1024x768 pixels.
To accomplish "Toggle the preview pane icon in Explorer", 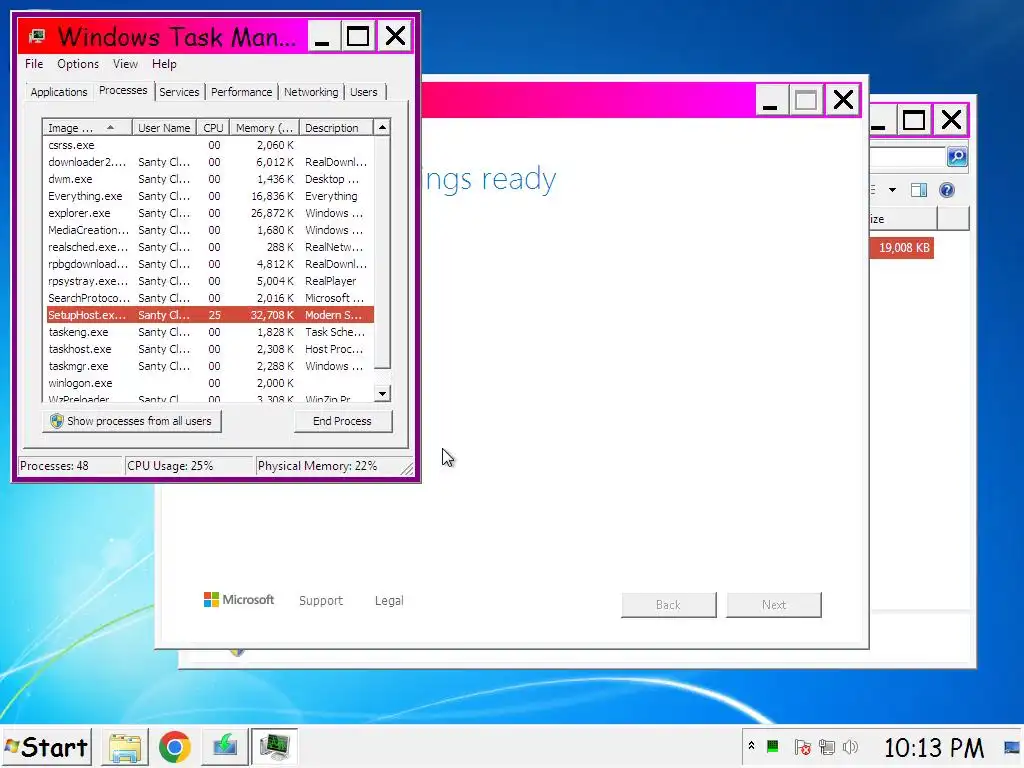I will click(x=919, y=190).
